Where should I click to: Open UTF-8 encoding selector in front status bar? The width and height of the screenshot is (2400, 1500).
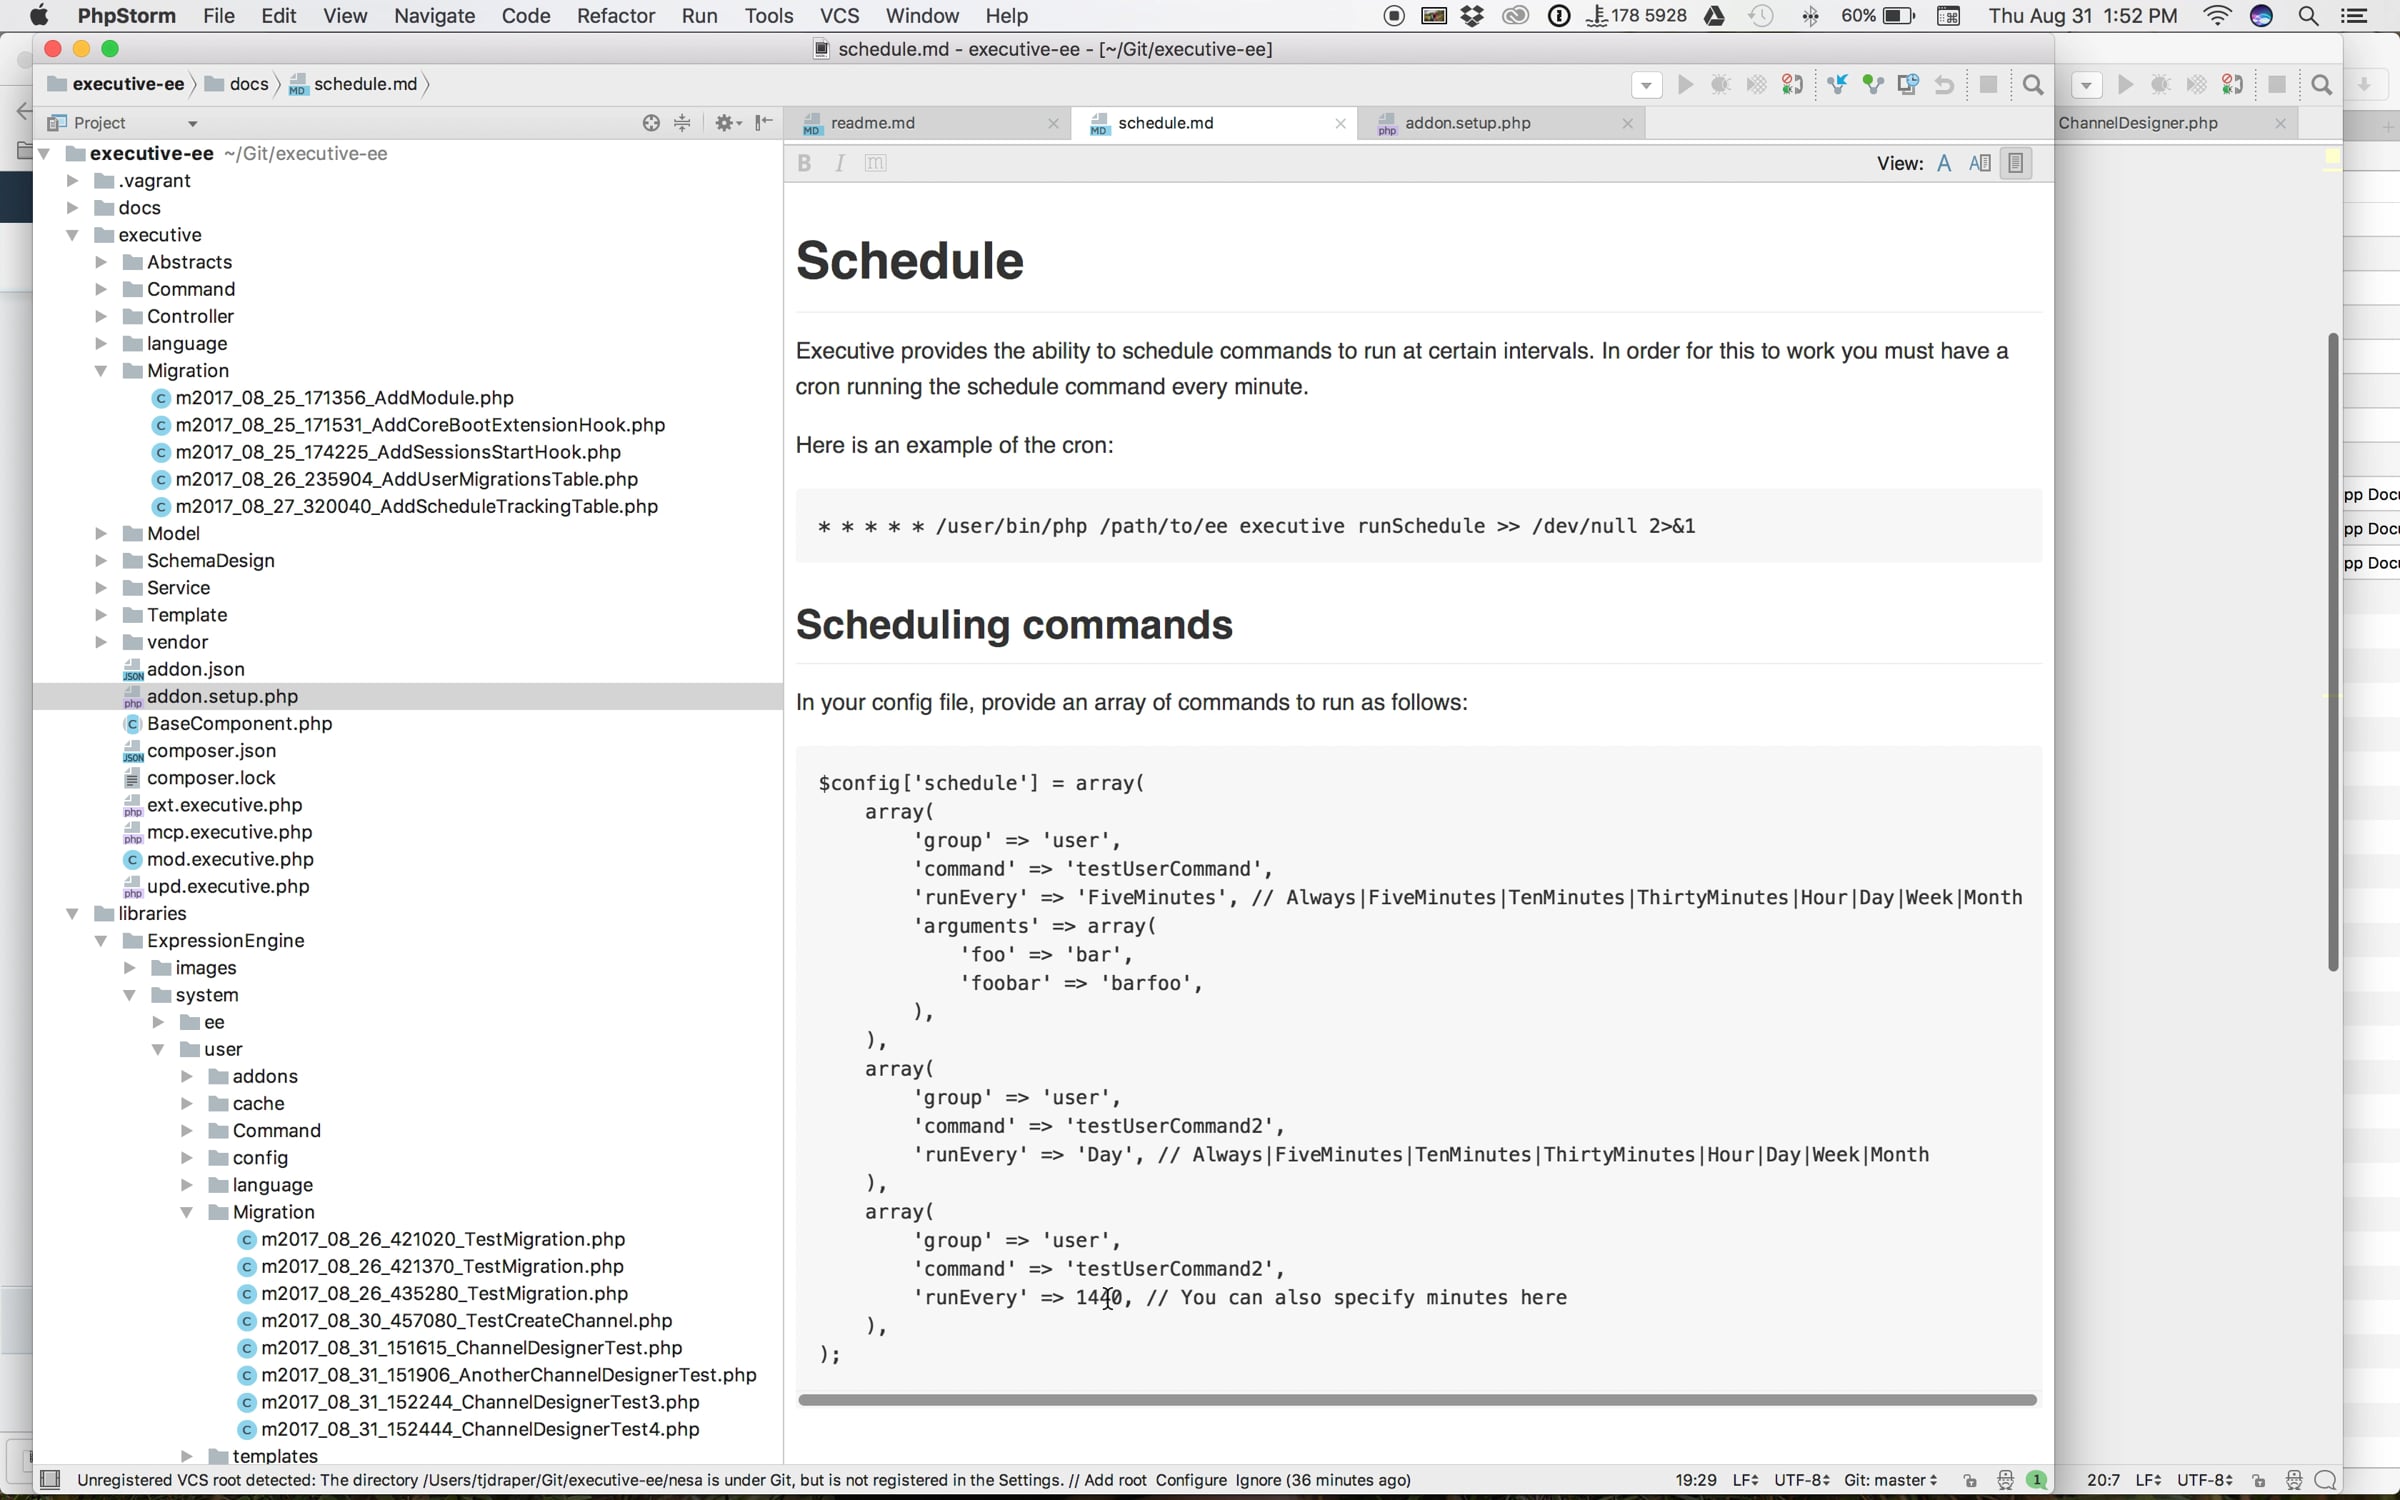pos(1802,1480)
